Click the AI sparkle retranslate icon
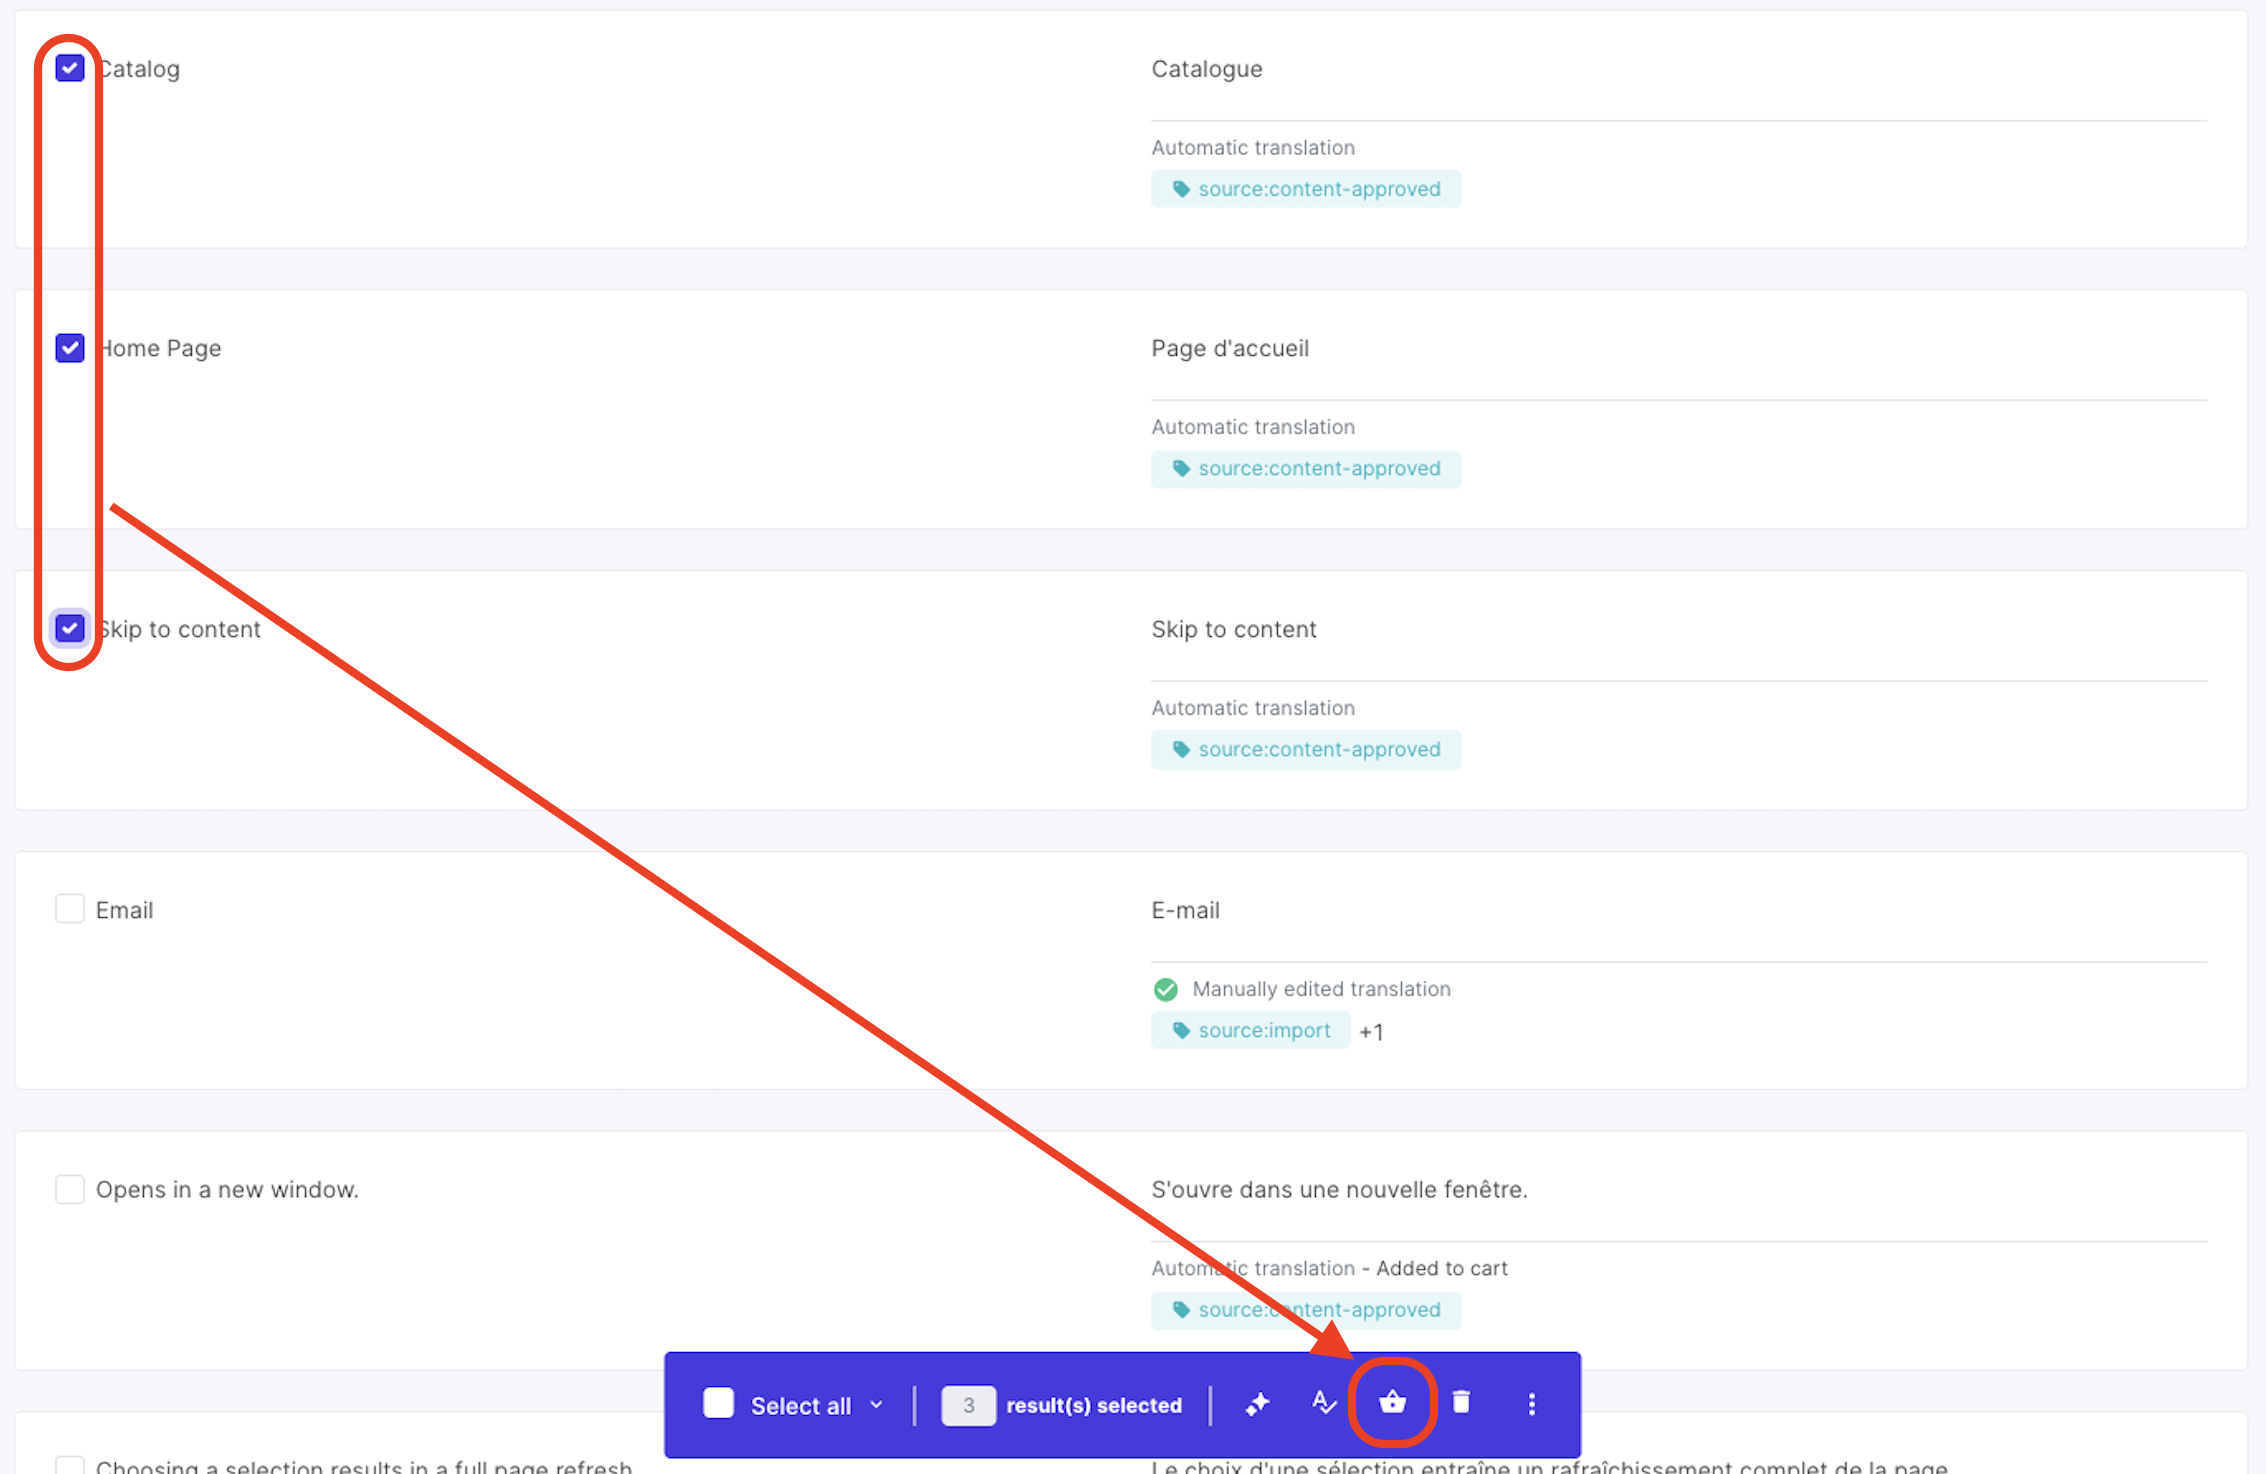The width and height of the screenshot is (2266, 1474). click(1257, 1404)
